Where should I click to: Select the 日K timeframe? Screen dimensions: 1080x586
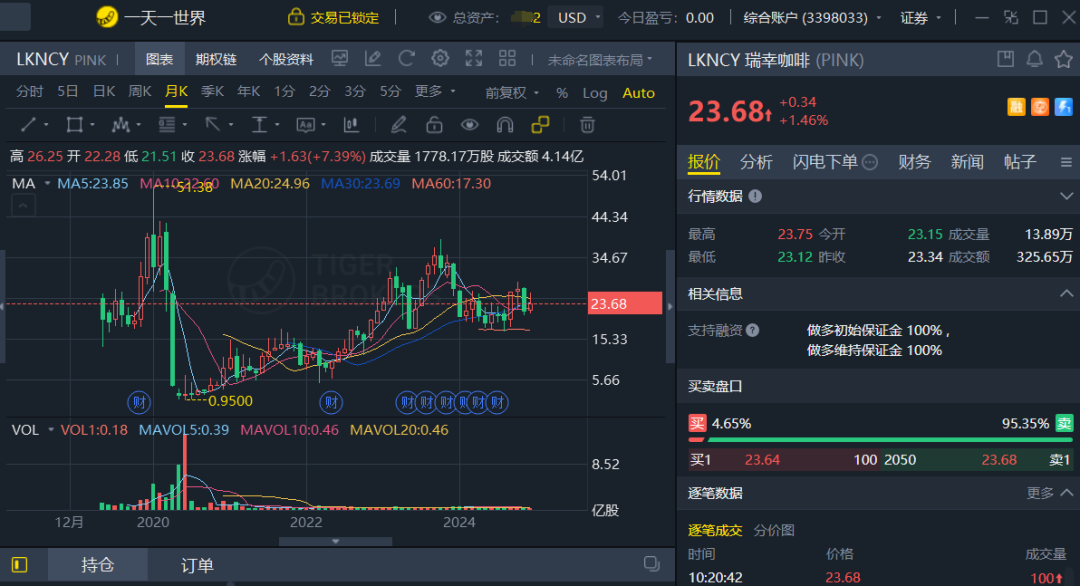tap(104, 91)
